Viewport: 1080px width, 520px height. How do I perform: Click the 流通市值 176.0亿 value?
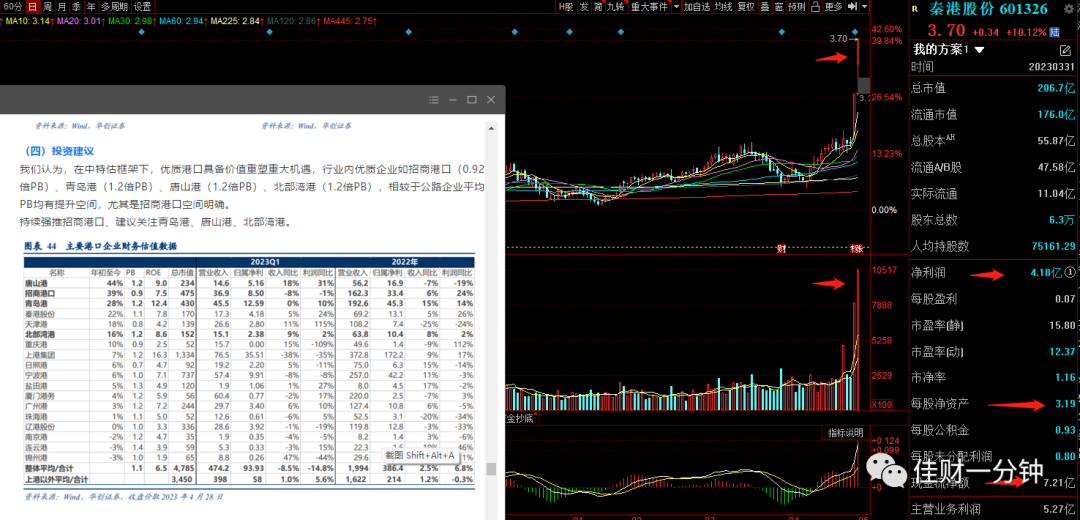pyautogui.click(x=1056, y=114)
